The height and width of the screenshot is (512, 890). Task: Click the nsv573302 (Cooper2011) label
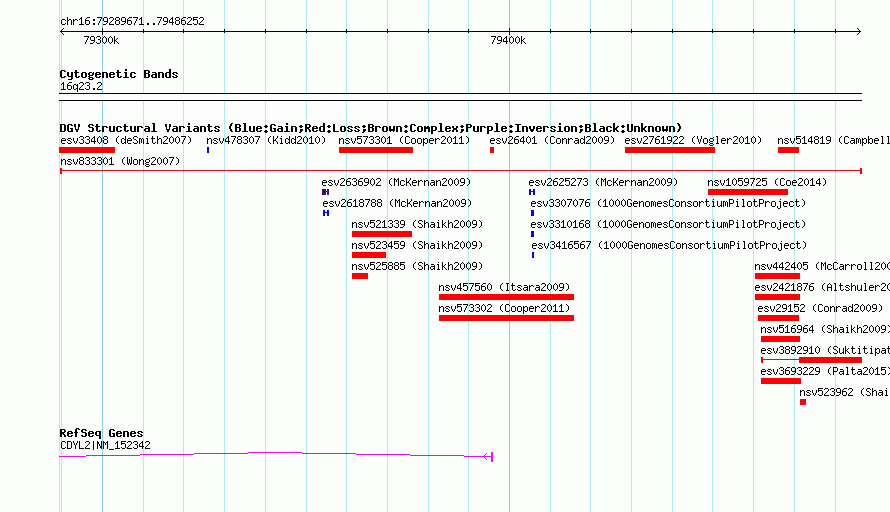pos(504,308)
